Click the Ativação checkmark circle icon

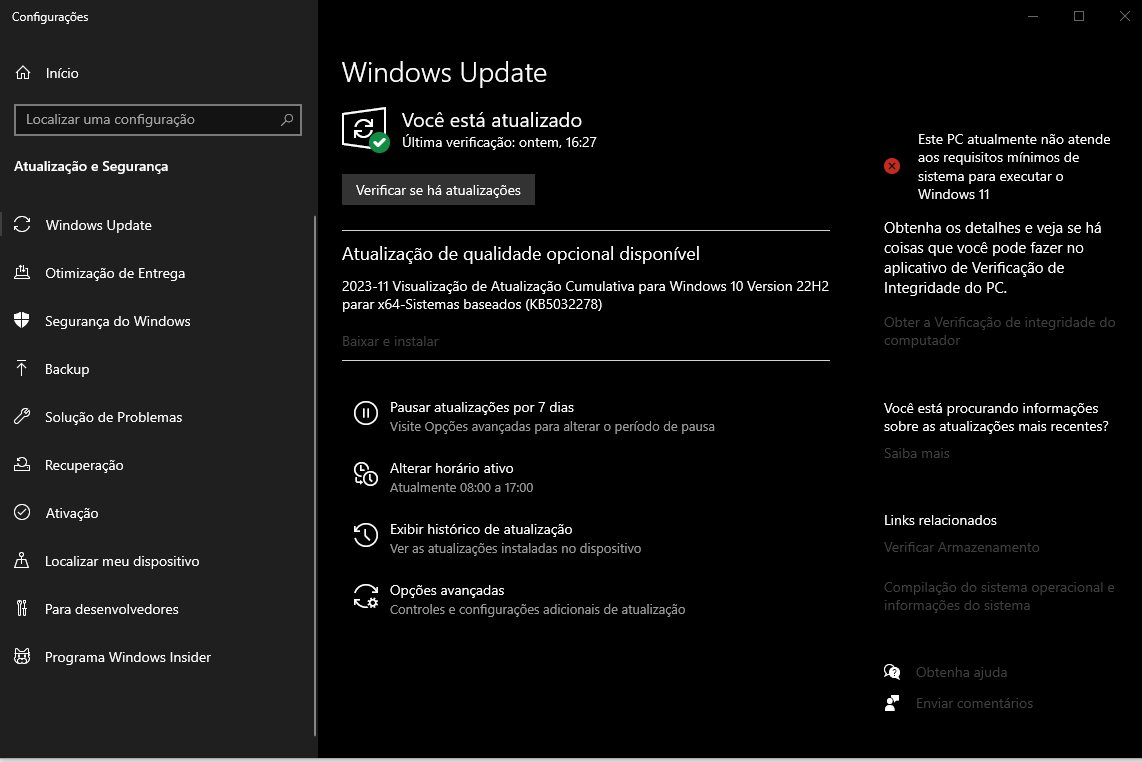tap(23, 512)
